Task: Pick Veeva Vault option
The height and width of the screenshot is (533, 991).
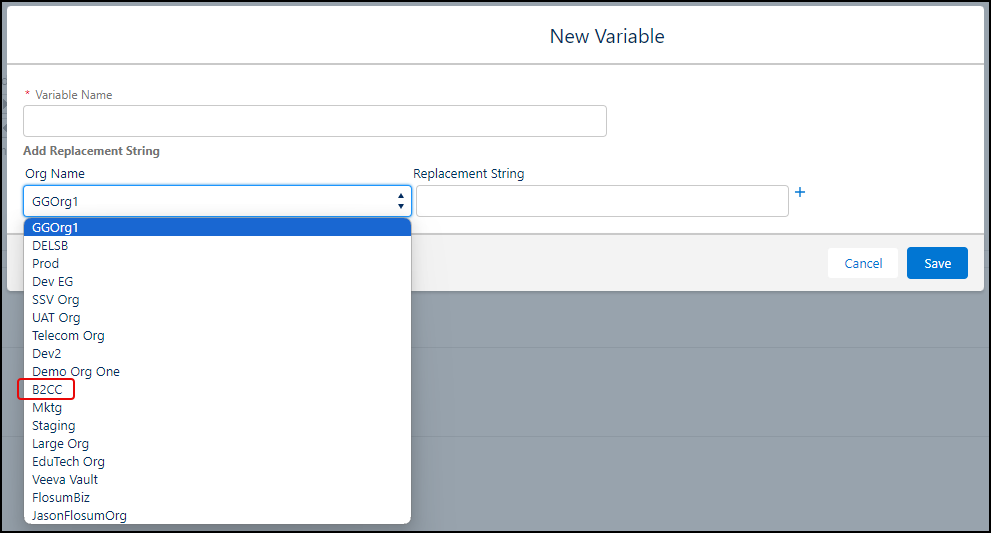Action: [x=217, y=480]
